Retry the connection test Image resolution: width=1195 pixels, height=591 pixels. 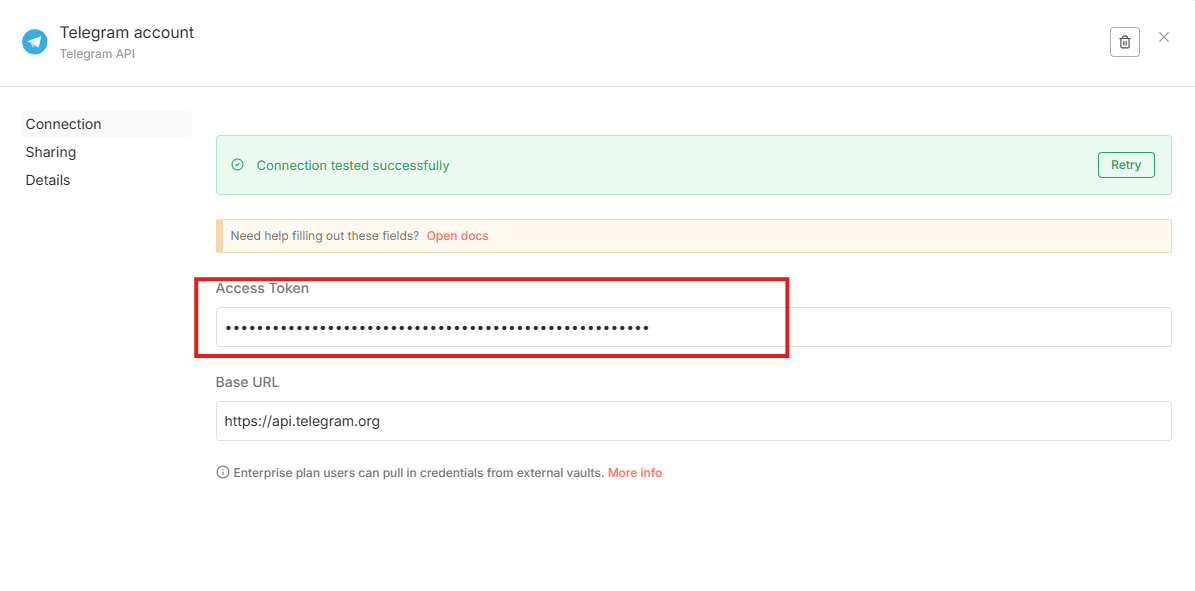coord(1126,165)
